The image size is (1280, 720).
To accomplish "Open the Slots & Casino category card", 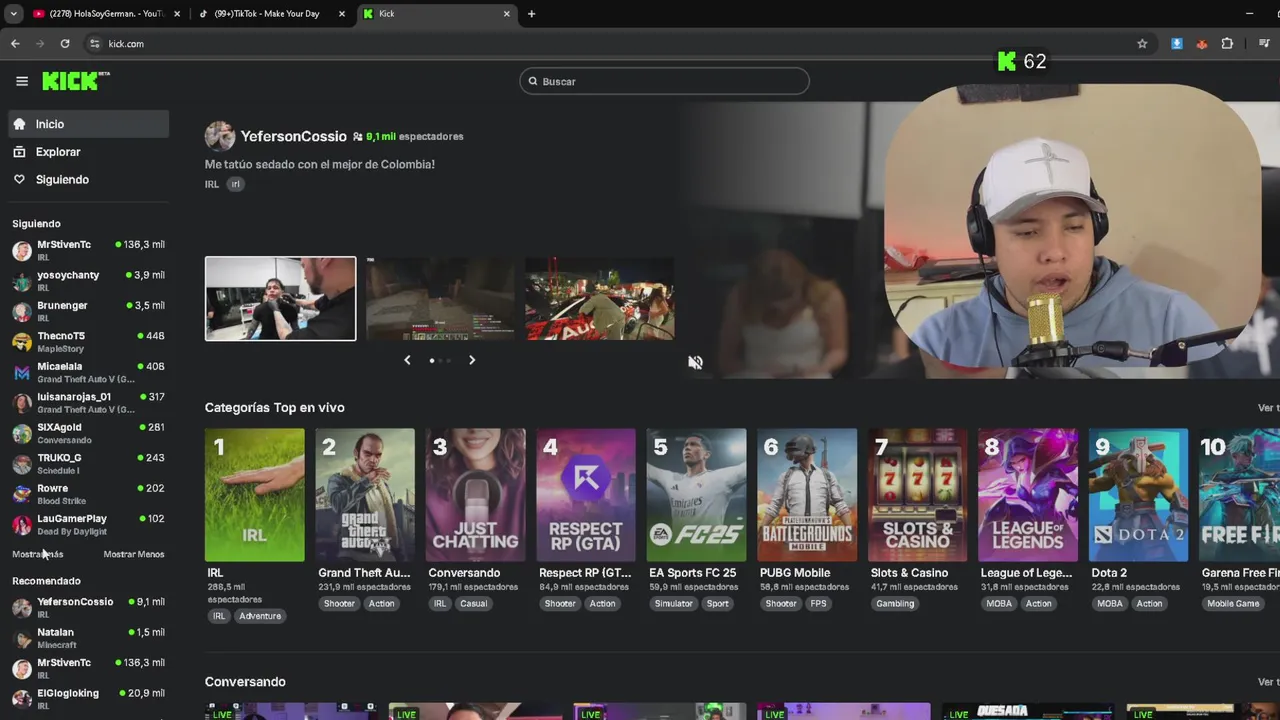I will [917, 495].
